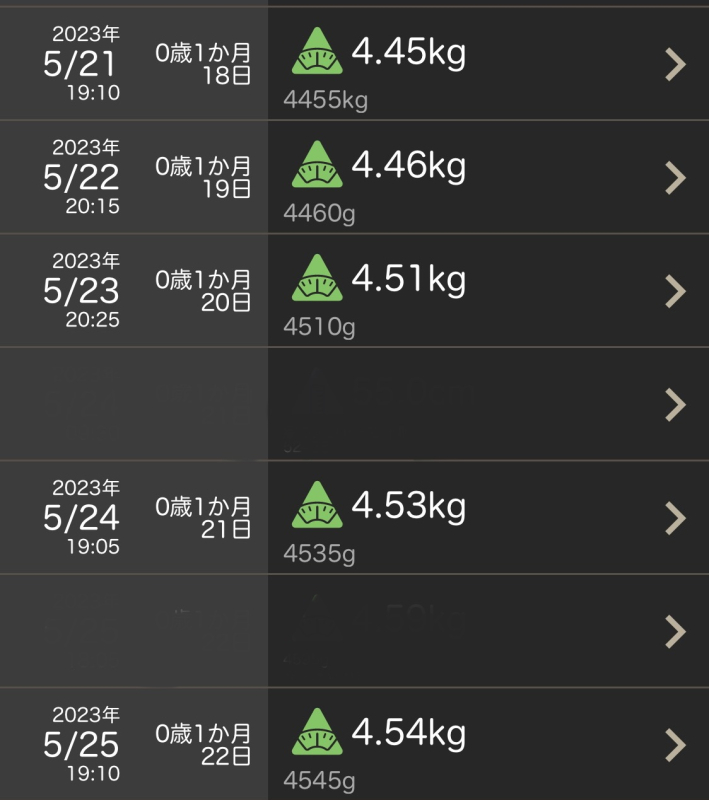
Task: Click the 4.46kg weight value
Action: pos(408,164)
